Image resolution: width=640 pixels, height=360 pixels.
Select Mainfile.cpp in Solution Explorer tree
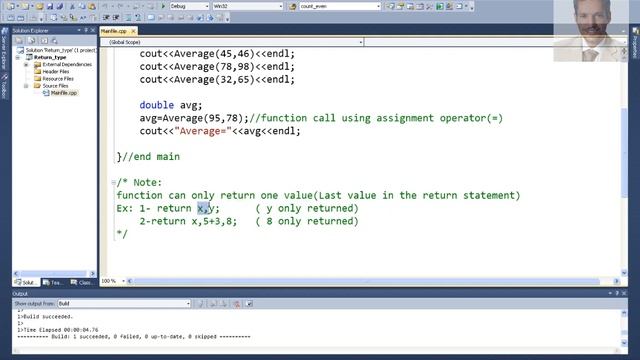(60, 93)
